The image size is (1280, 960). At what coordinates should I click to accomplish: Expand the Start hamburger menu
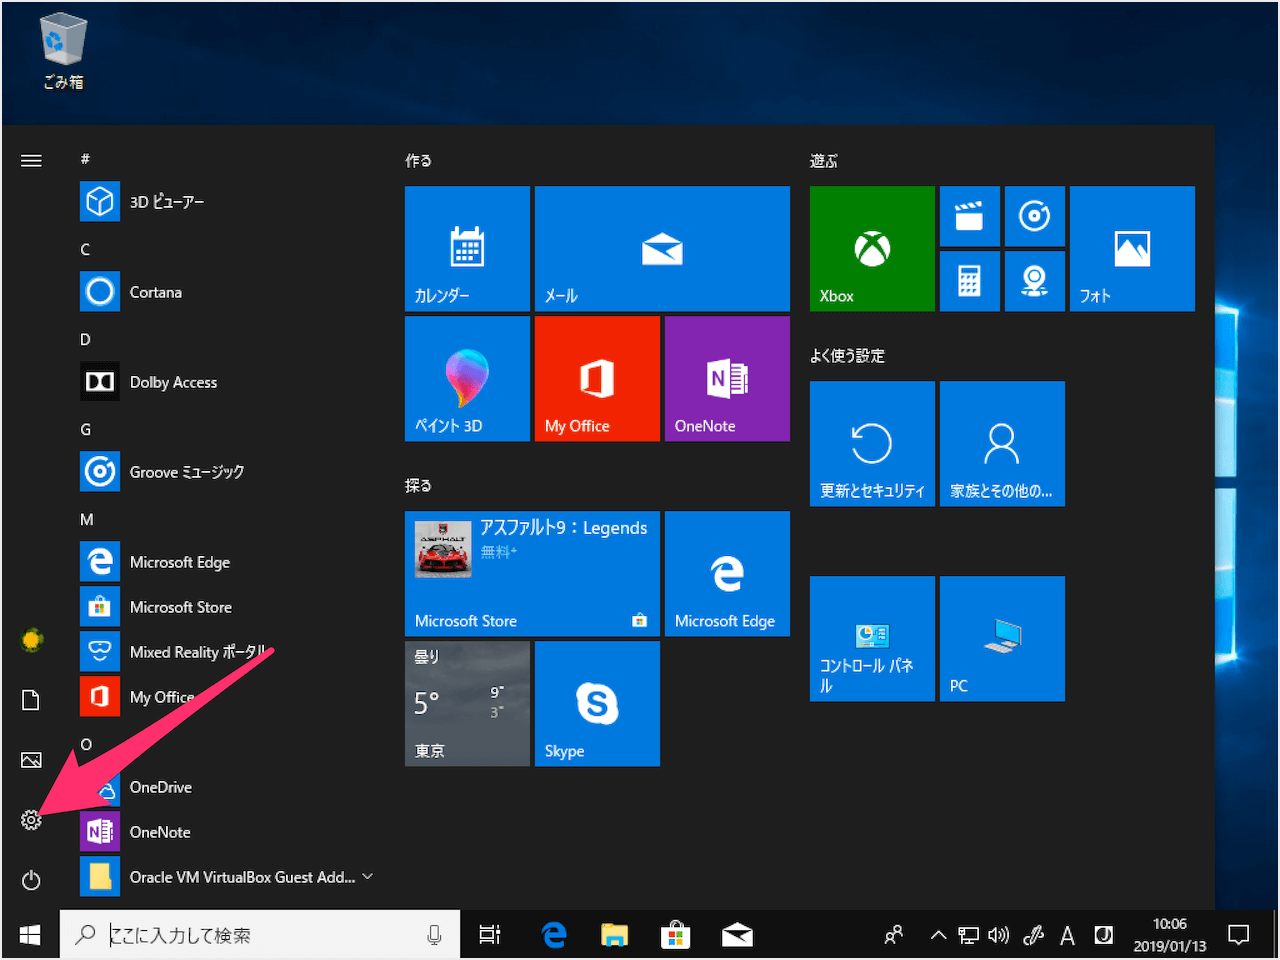pos(31,160)
